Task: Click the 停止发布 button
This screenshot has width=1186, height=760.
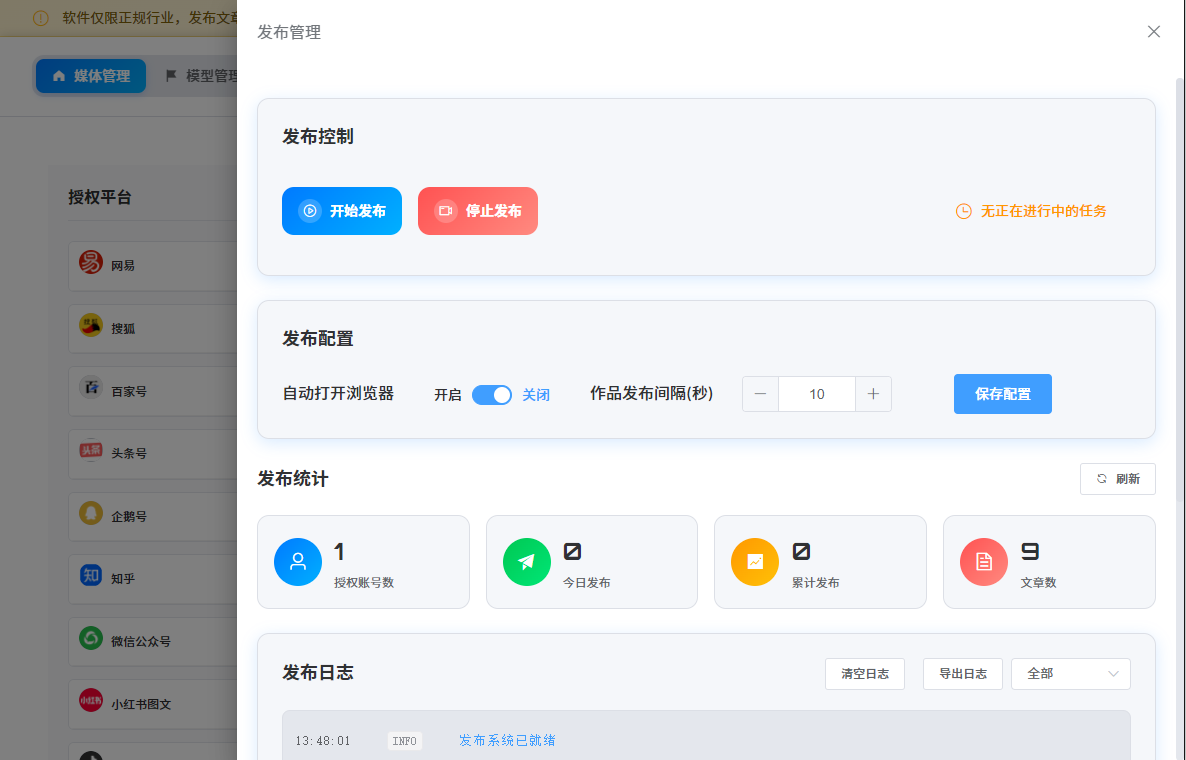Action: [x=478, y=211]
